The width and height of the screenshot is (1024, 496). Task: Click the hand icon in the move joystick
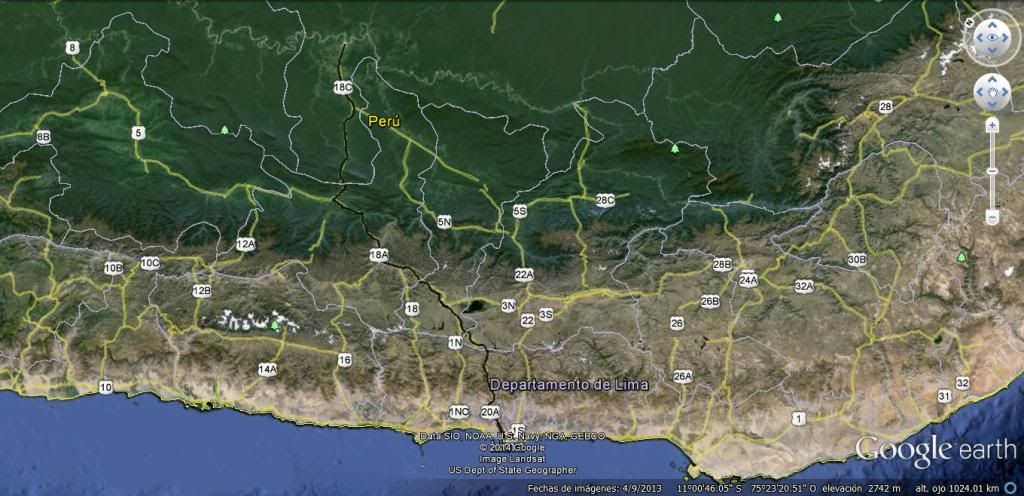tap(992, 93)
